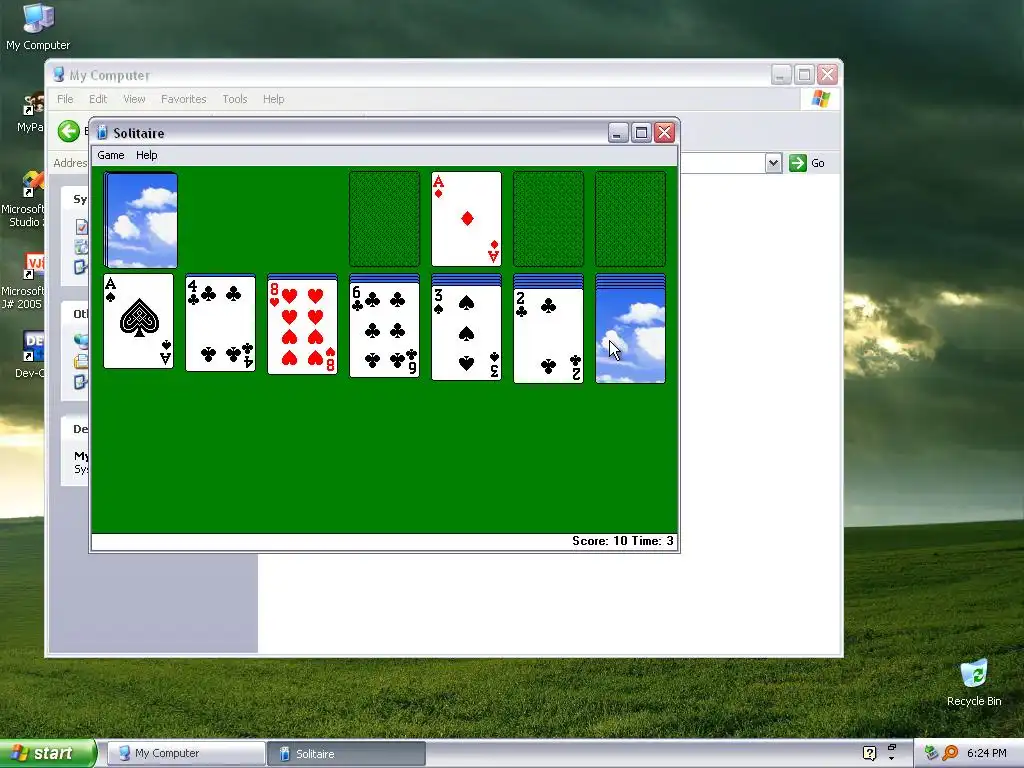This screenshot has height=768, width=1024.
Task: Select the 6 of Clubs card
Action: [385, 330]
